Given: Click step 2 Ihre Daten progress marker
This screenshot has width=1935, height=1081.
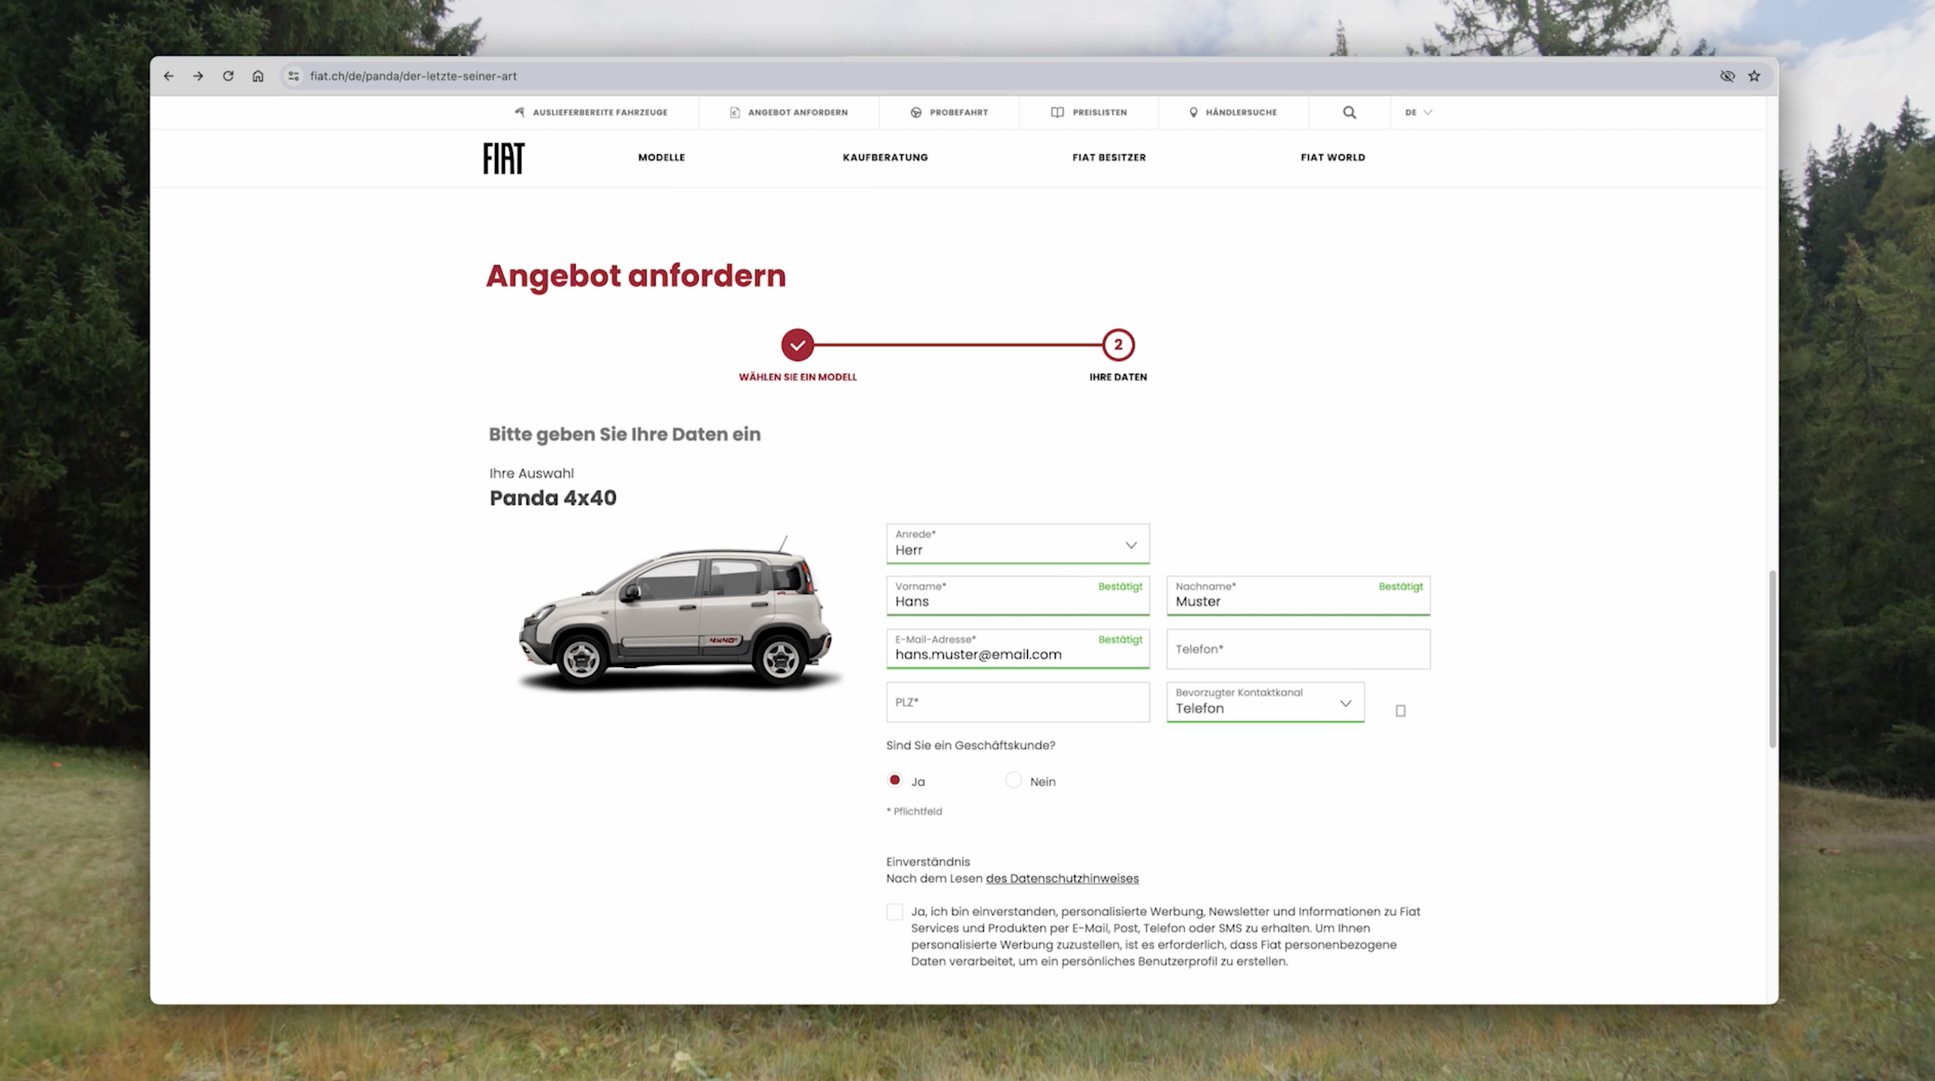Looking at the screenshot, I should pos(1117,344).
